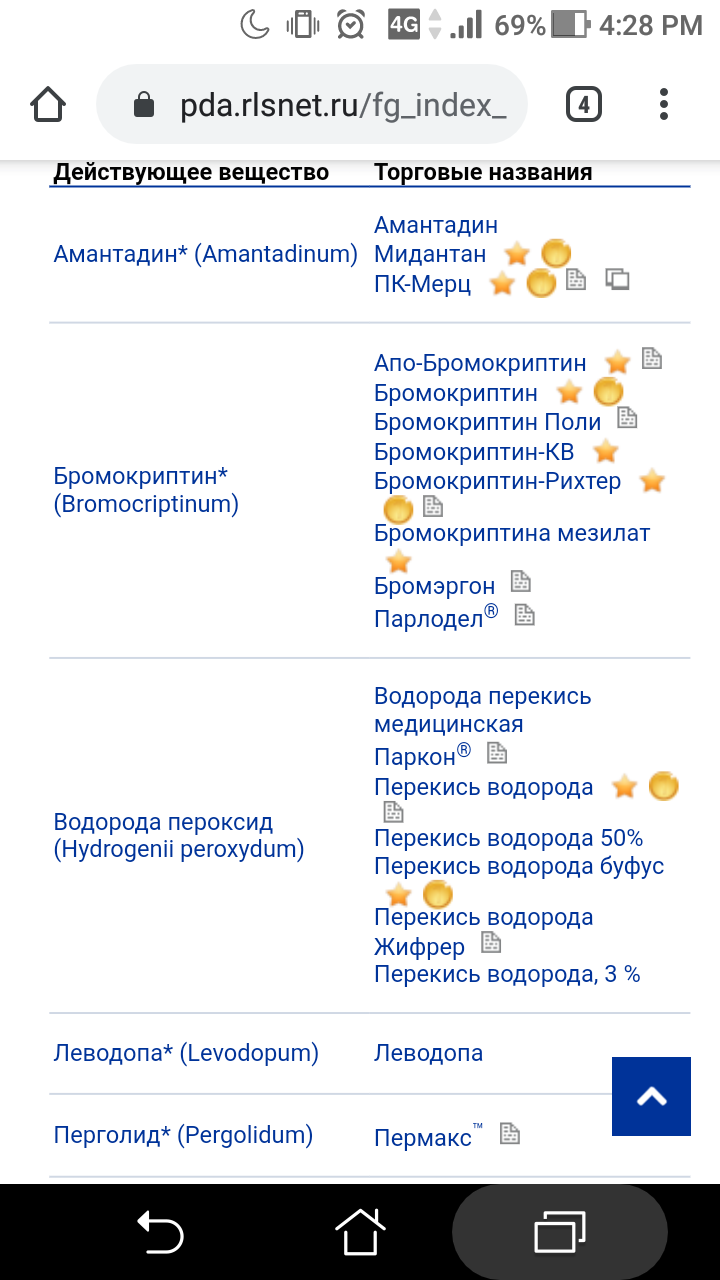Click the document icon beside Апо-Бромокриптин

tap(652, 358)
